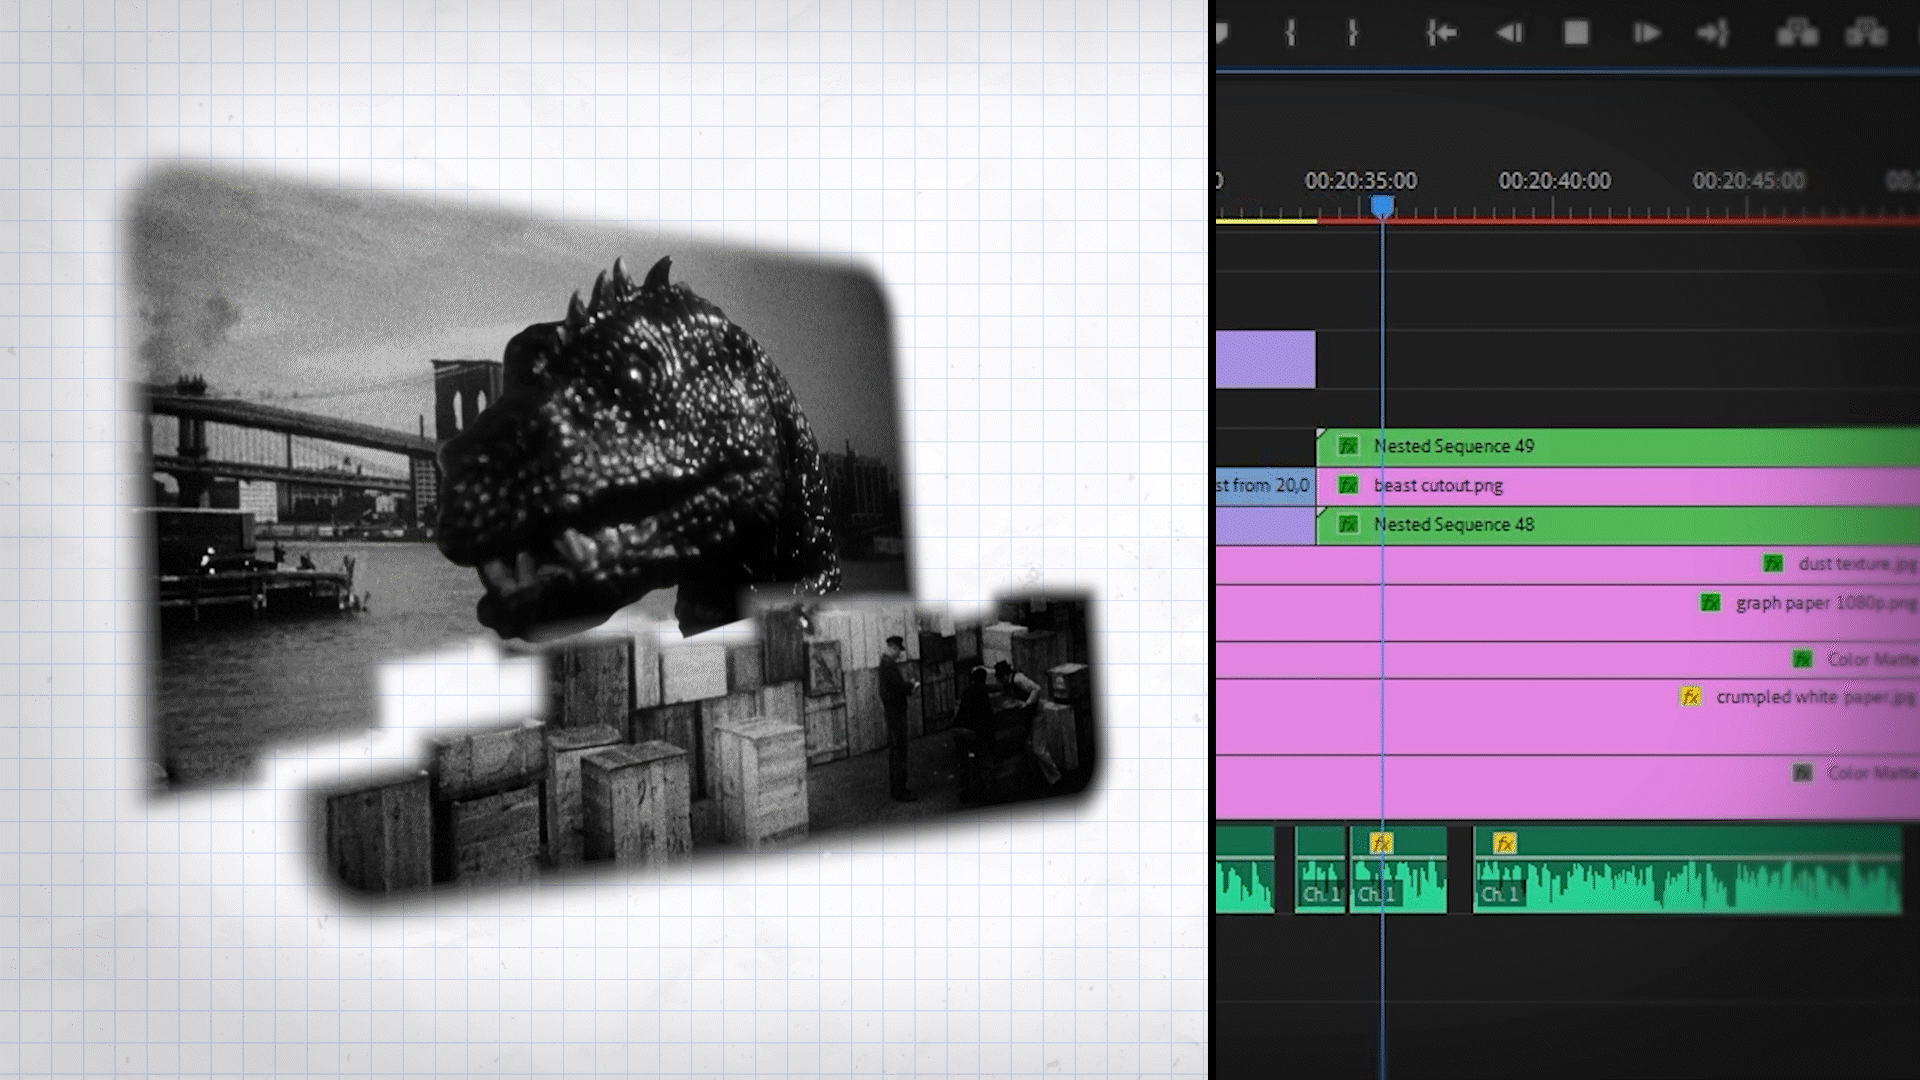Click the Extract button icon
The height and width of the screenshot is (1080, 1920).
click(1866, 33)
